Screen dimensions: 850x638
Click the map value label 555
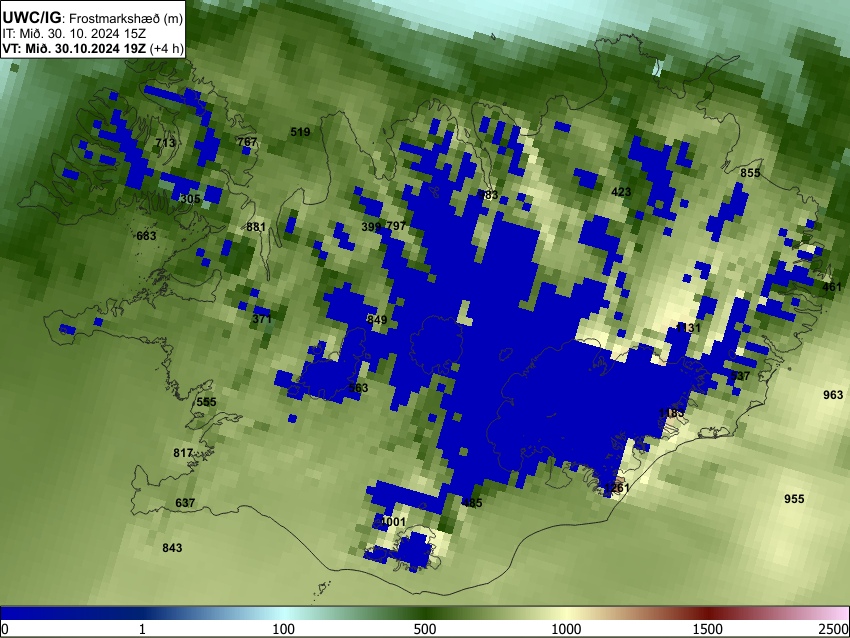[207, 402]
